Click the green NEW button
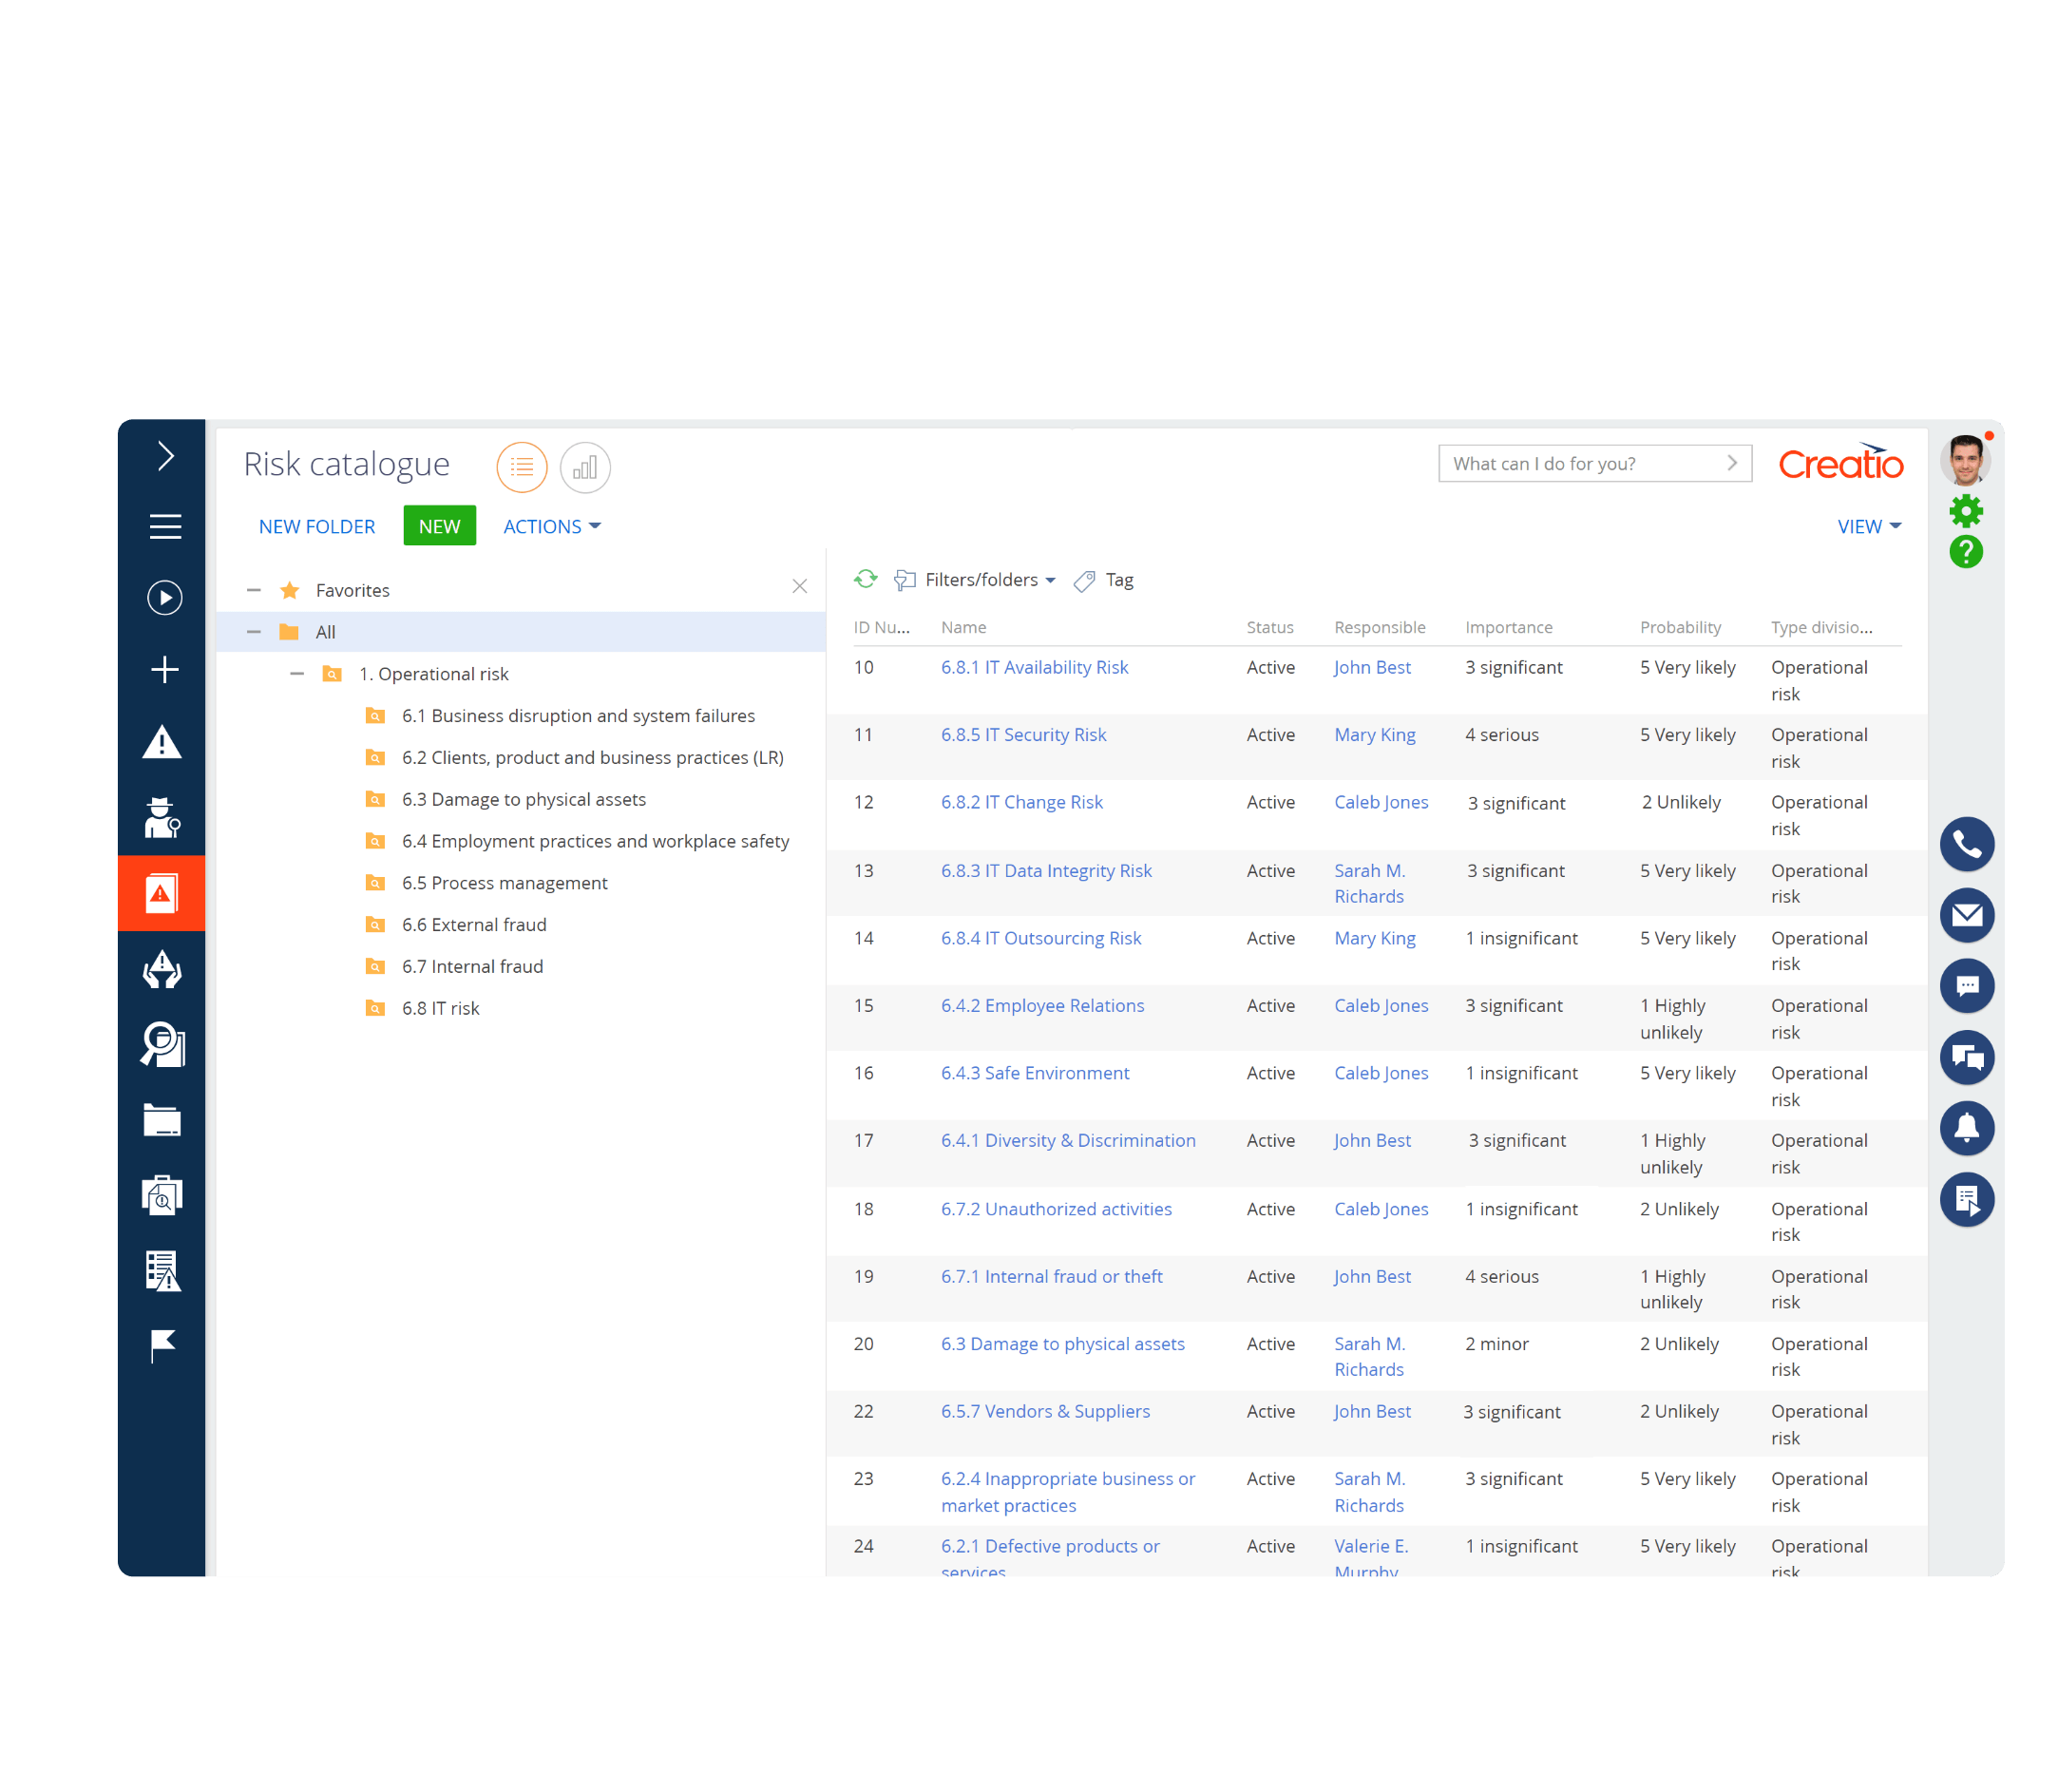2058x1792 pixels. coord(439,526)
